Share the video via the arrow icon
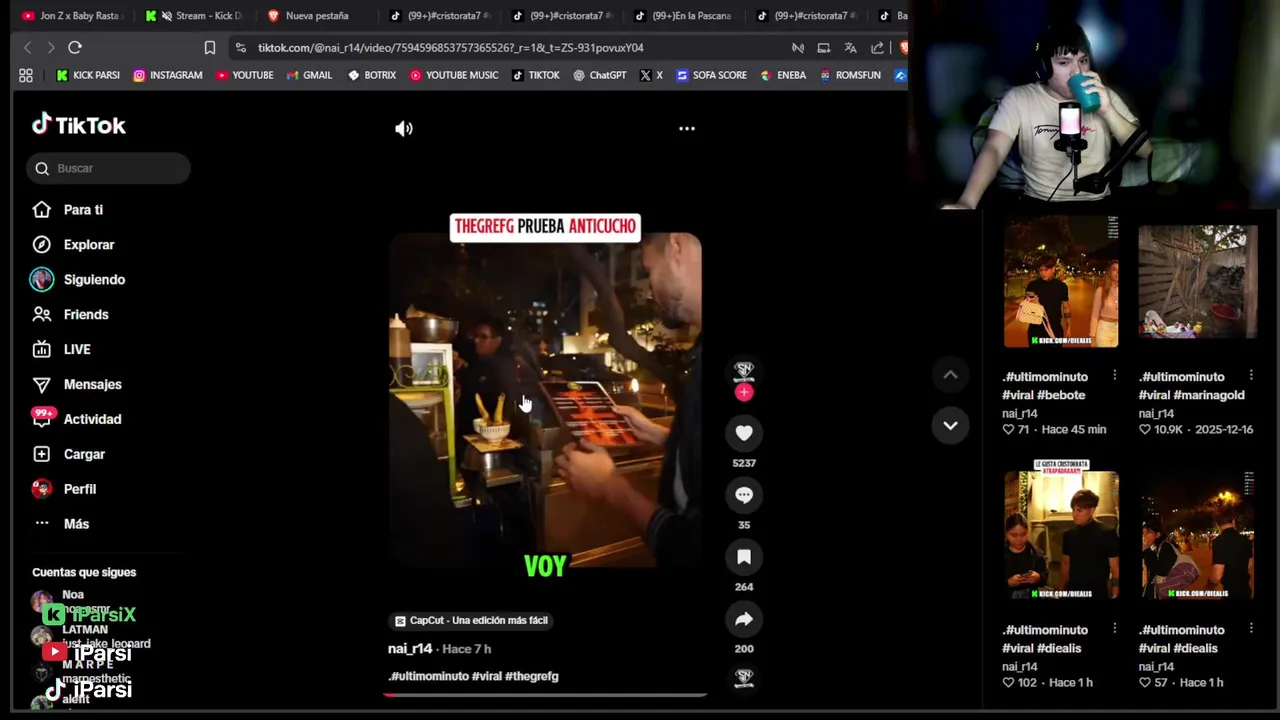1280x720 pixels. click(744, 619)
